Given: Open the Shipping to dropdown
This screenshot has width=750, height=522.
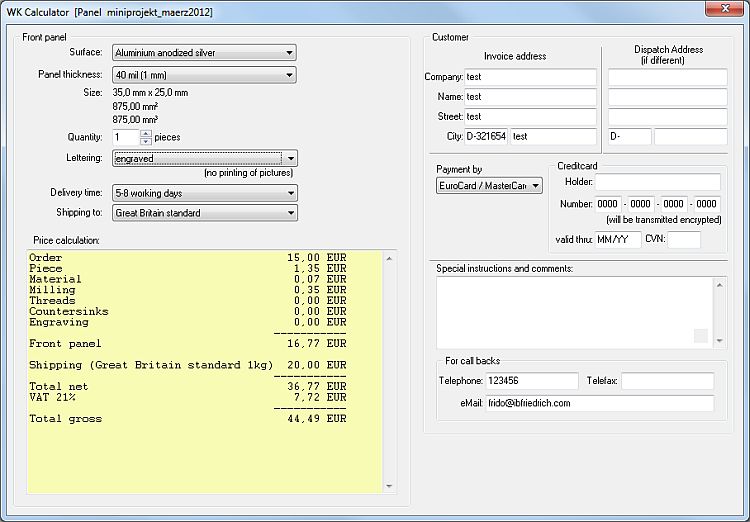Looking at the screenshot, I should click(289, 213).
